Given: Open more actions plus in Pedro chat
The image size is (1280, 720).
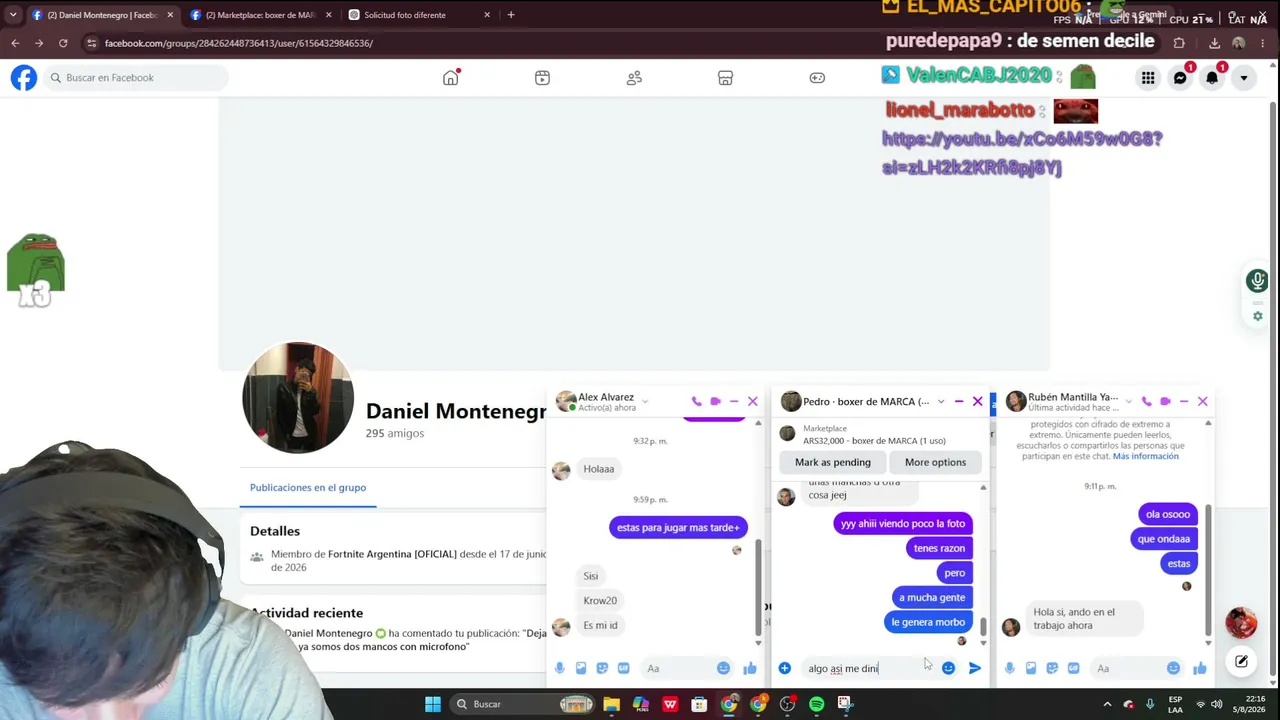Looking at the screenshot, I should pos(785,668).
